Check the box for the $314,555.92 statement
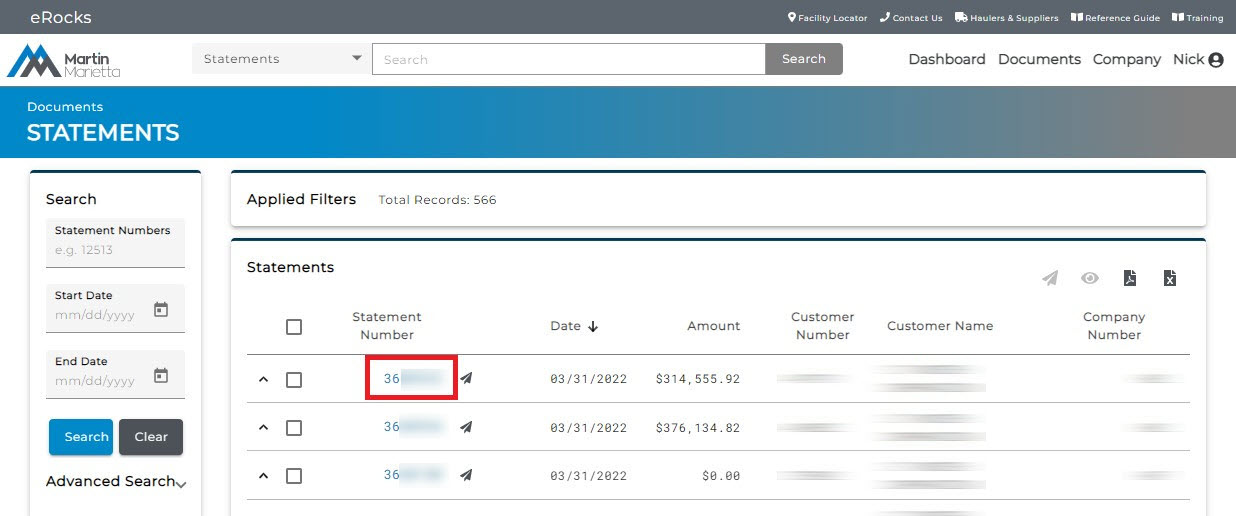 pyautogui.click(x=294, y=380)
